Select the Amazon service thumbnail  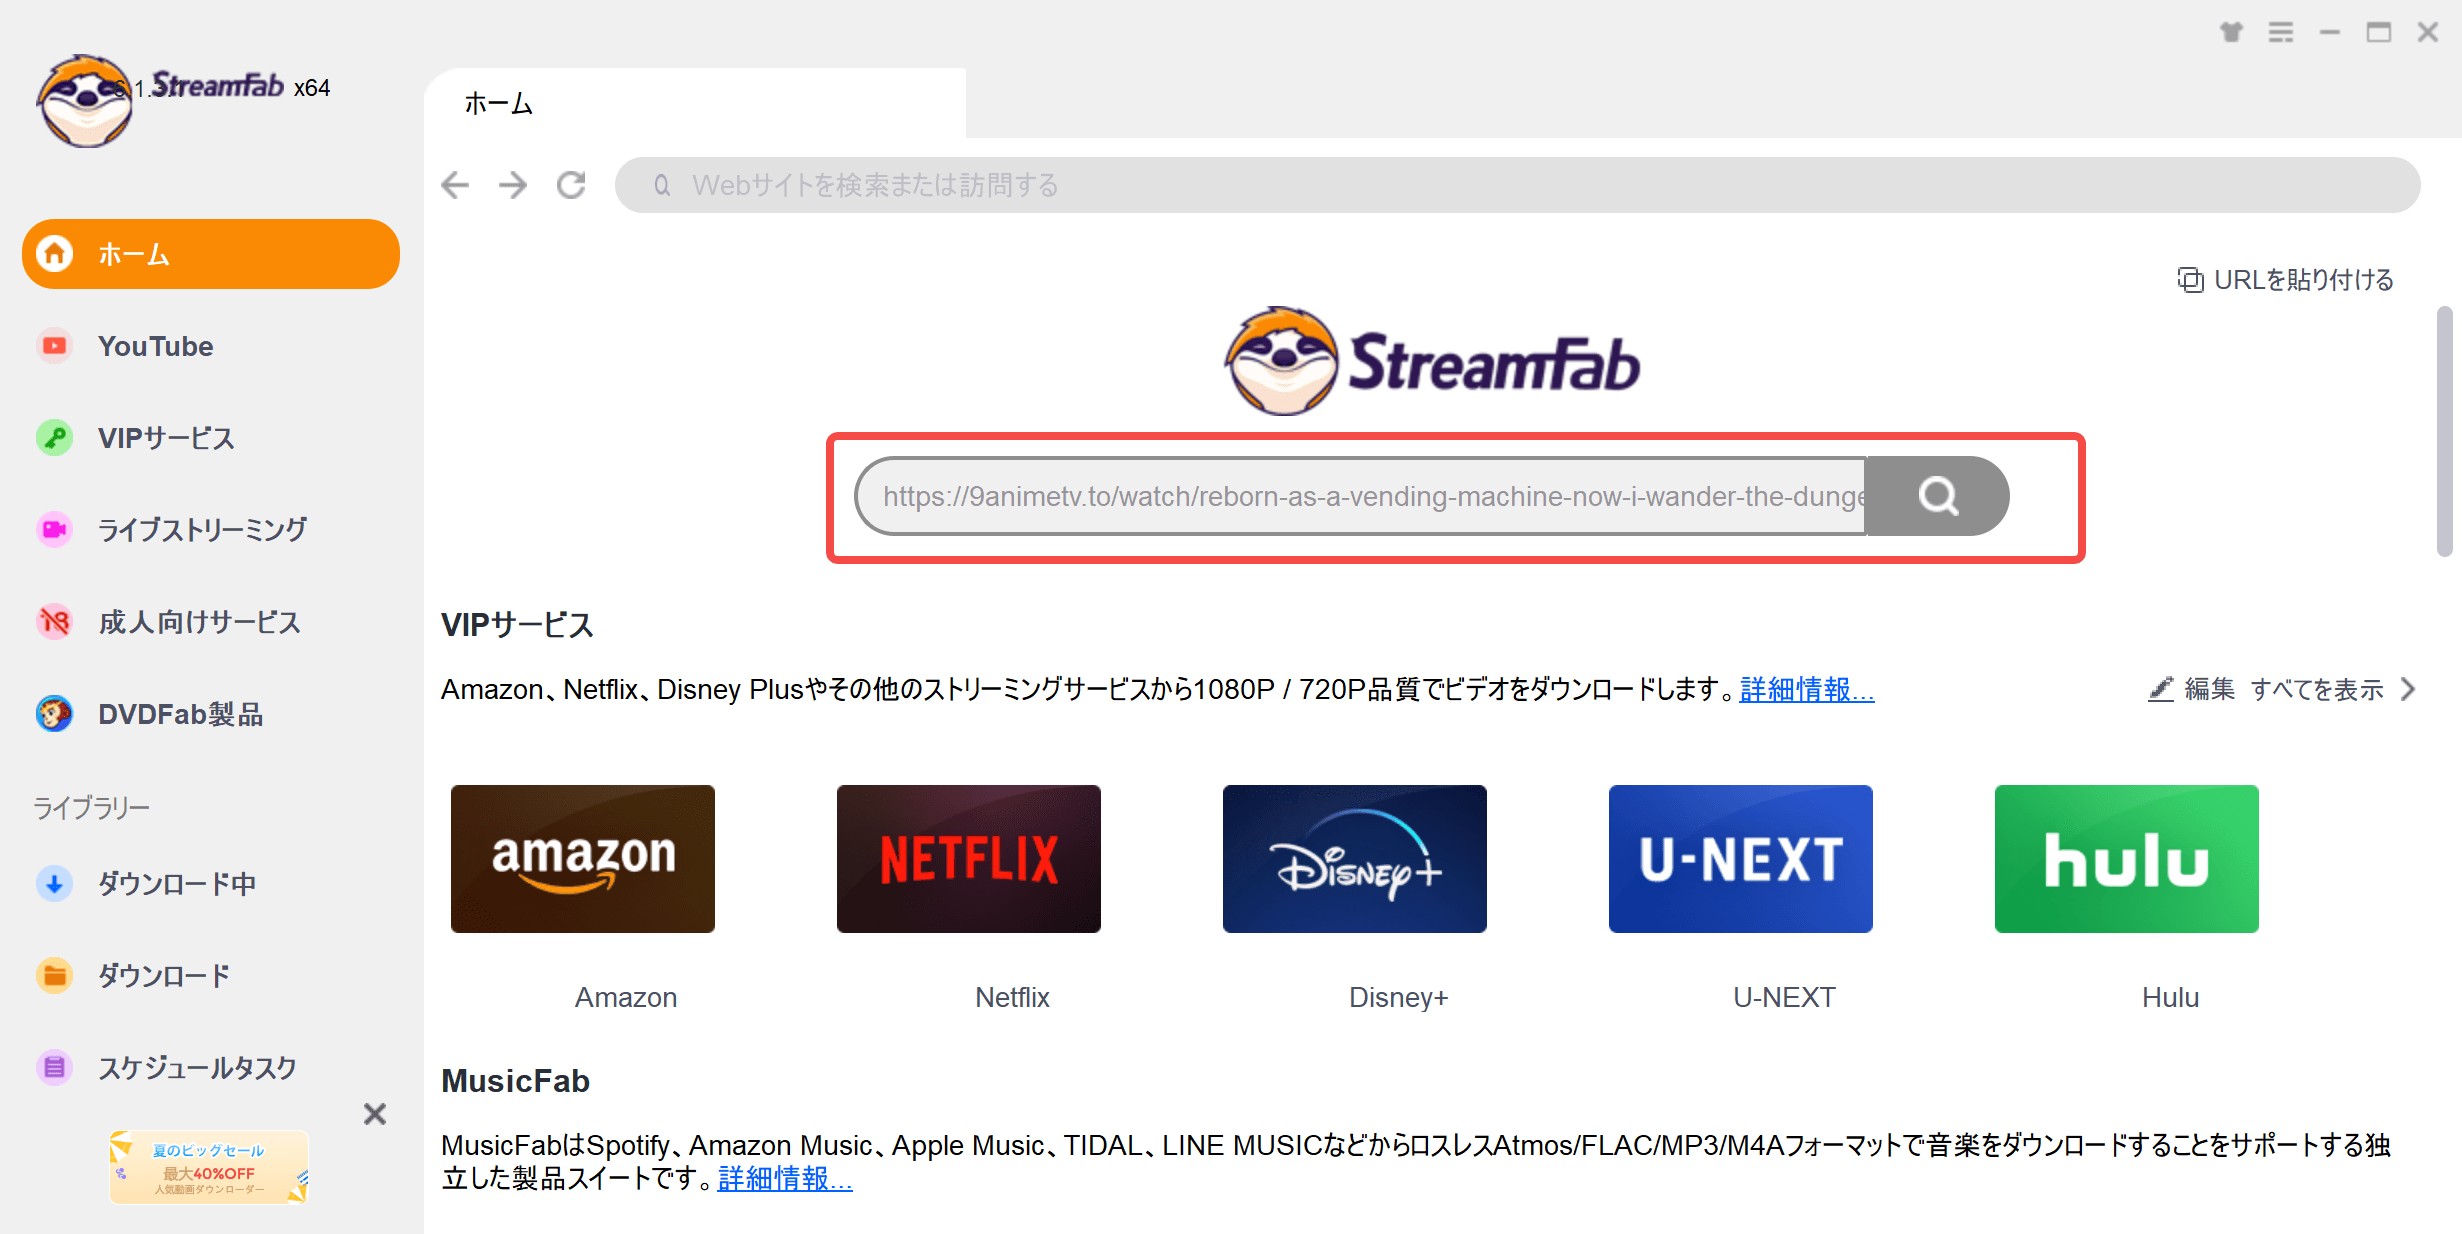pyautogui.click(x=583, y=859)
